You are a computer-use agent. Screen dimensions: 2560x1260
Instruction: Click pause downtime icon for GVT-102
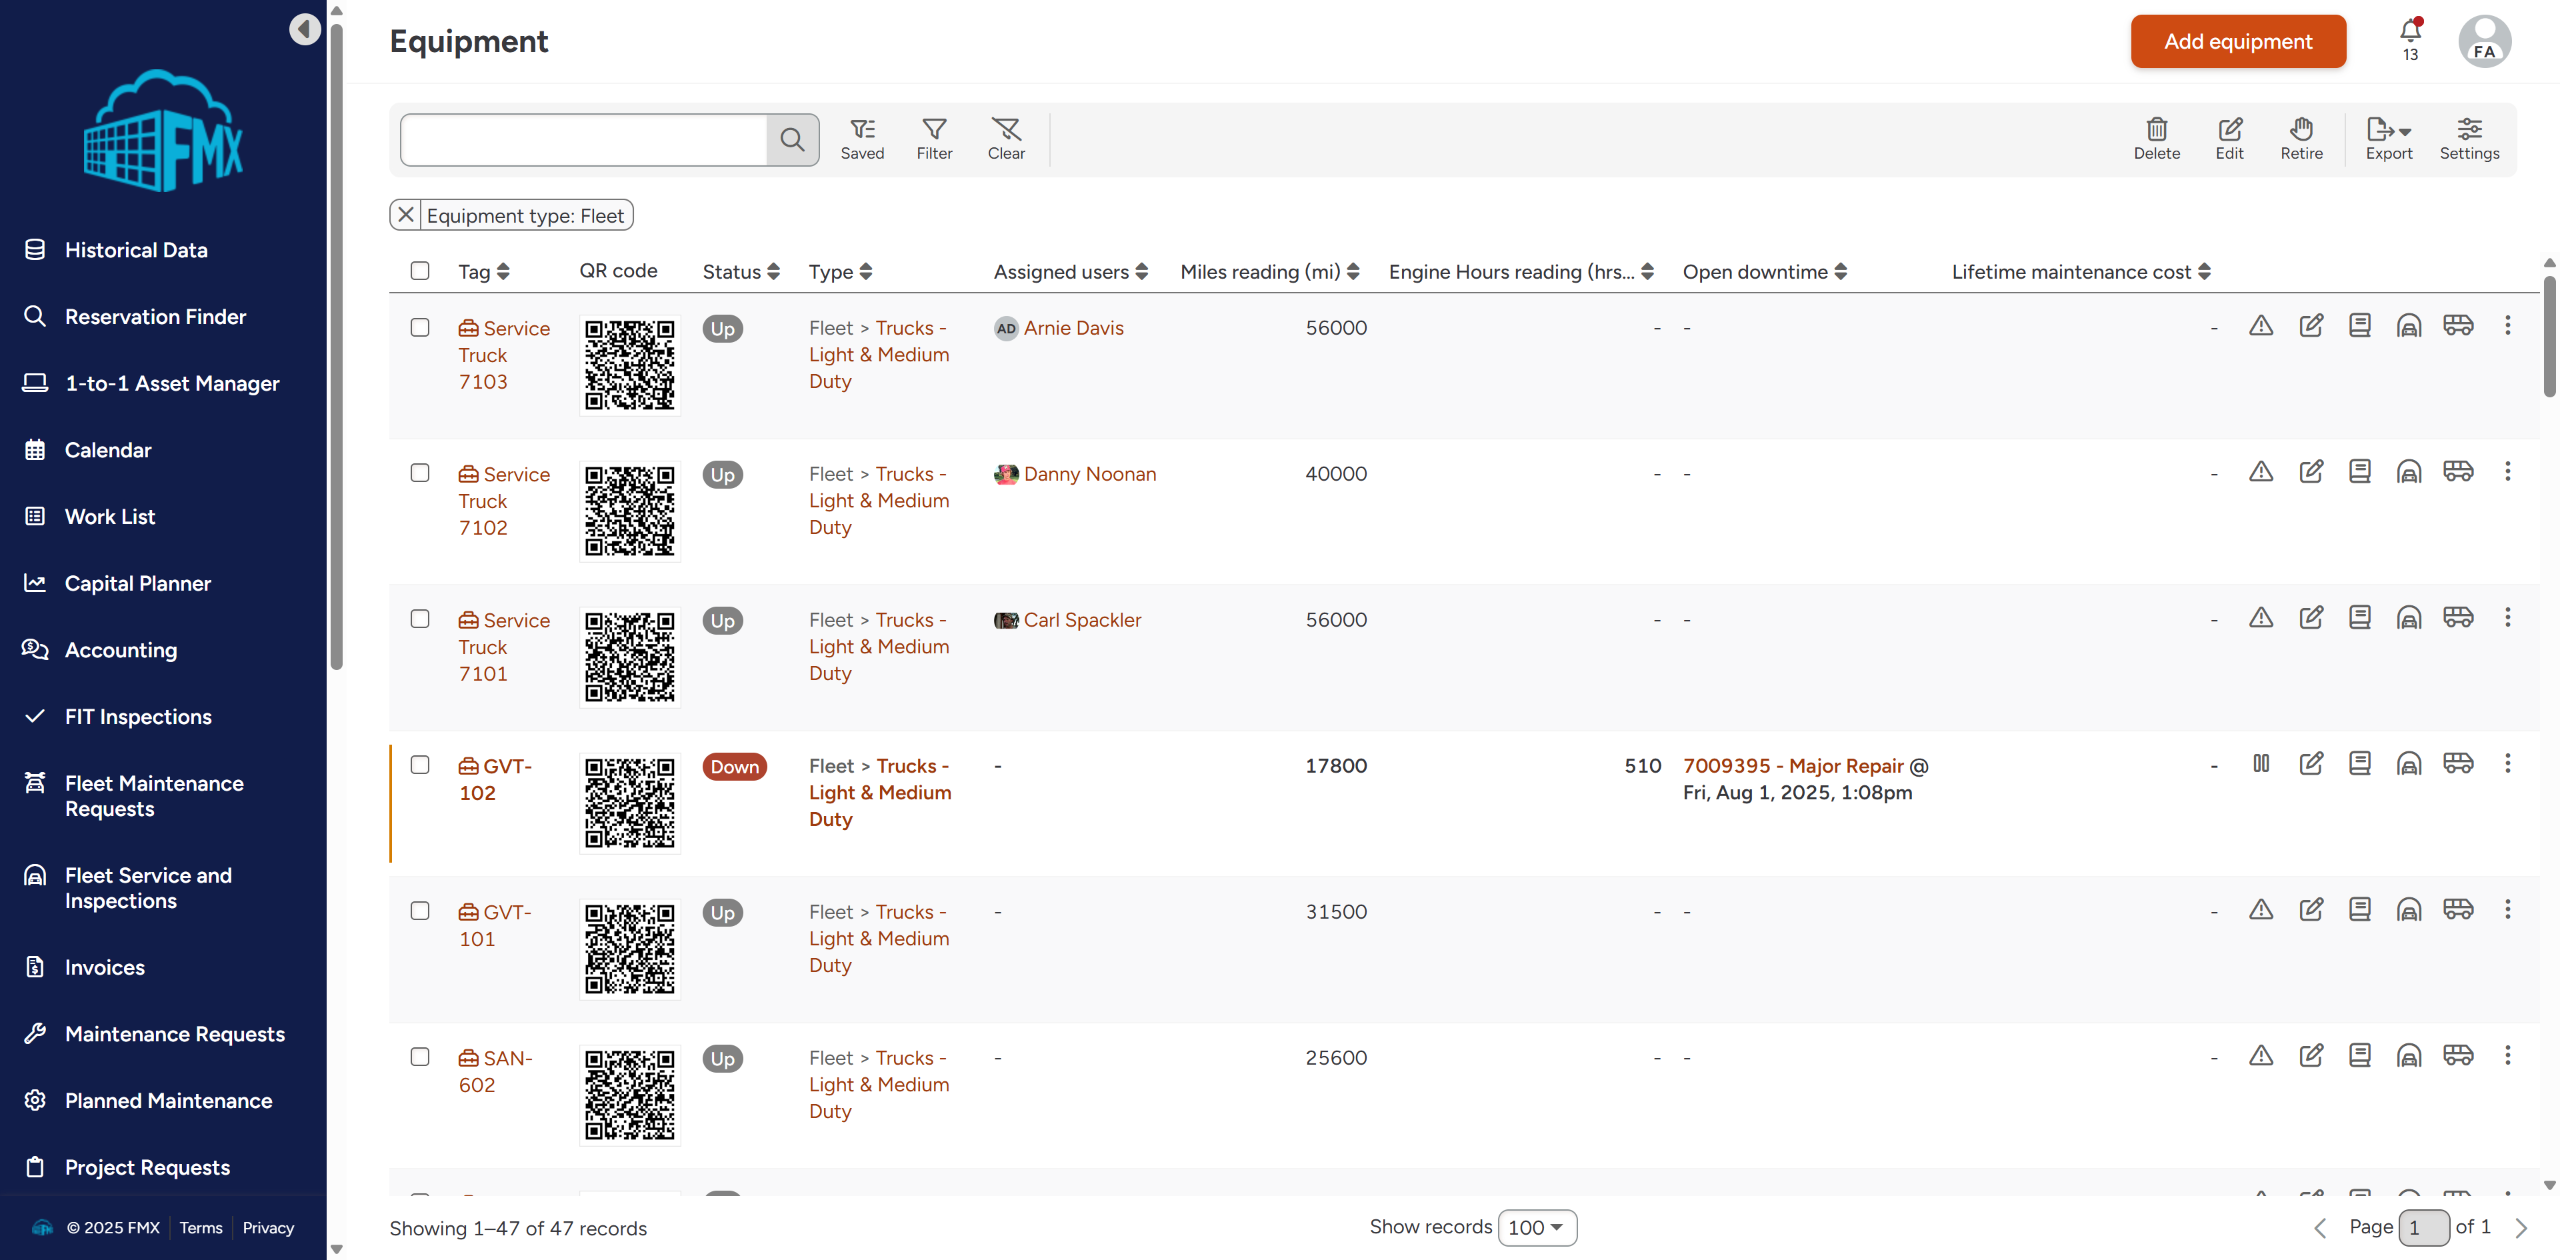pos(2261,764)
